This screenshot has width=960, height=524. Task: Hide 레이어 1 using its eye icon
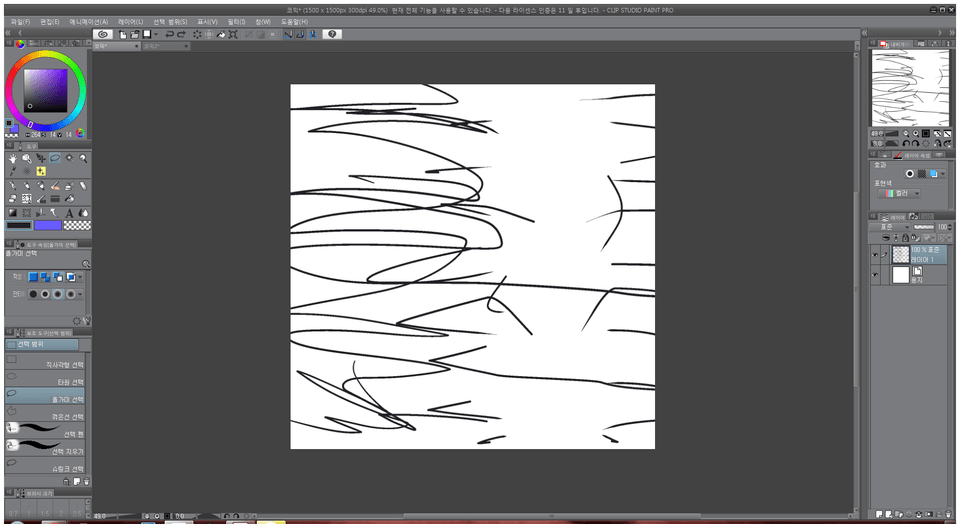(x=875, y=255)
